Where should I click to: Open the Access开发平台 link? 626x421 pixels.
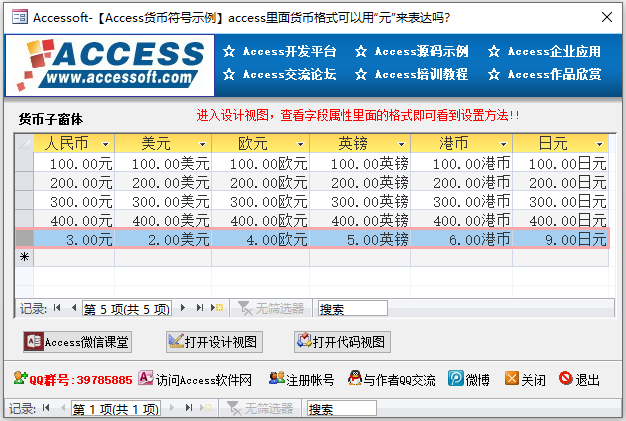pyautogui.click(x=280, y=51)
